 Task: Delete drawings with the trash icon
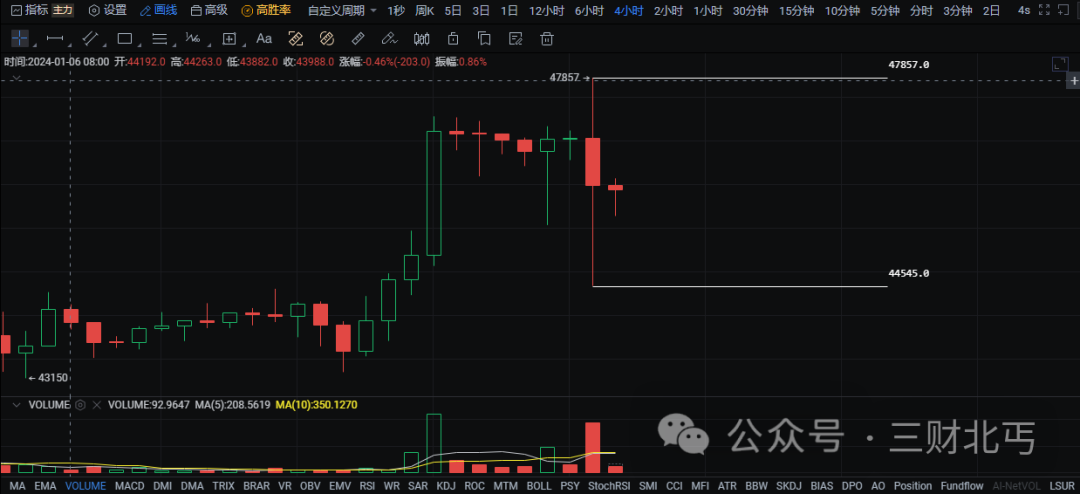tap(547, 39)
